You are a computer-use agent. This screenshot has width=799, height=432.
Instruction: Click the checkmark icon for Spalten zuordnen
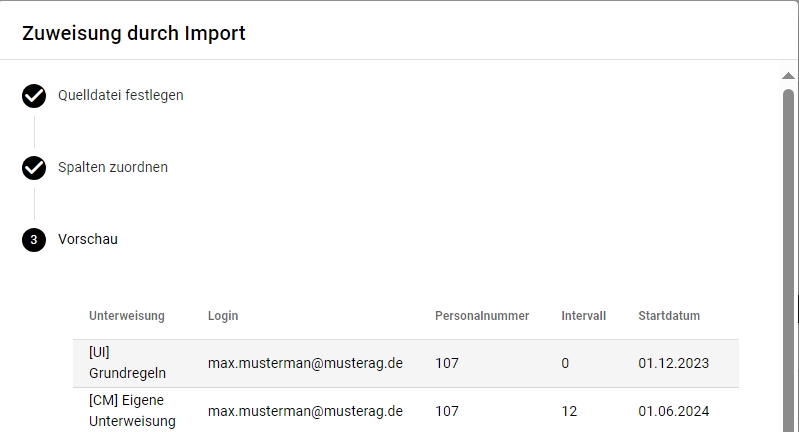(x=34, y=168)
